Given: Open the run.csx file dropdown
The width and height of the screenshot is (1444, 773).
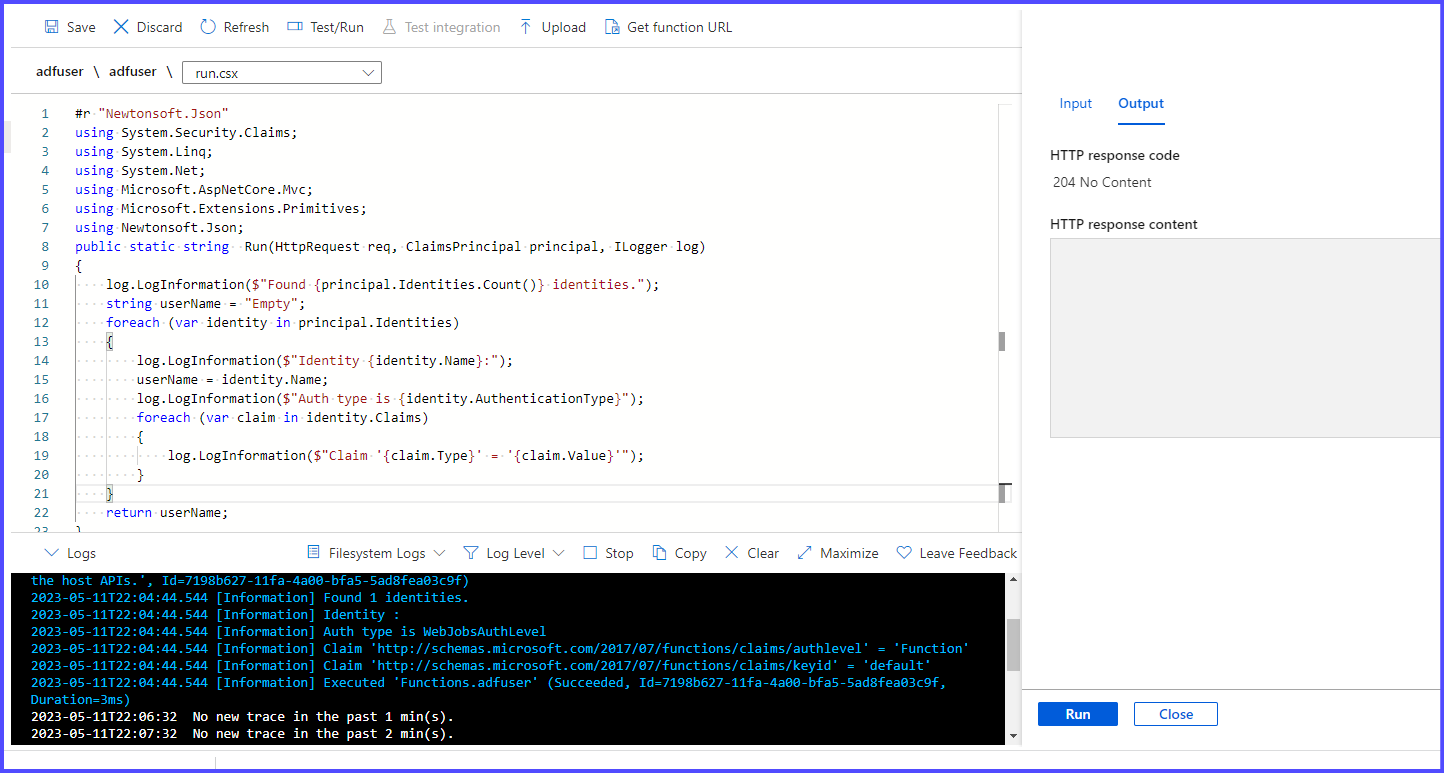Looking at the screenshot, I should (x=282, y=73).
